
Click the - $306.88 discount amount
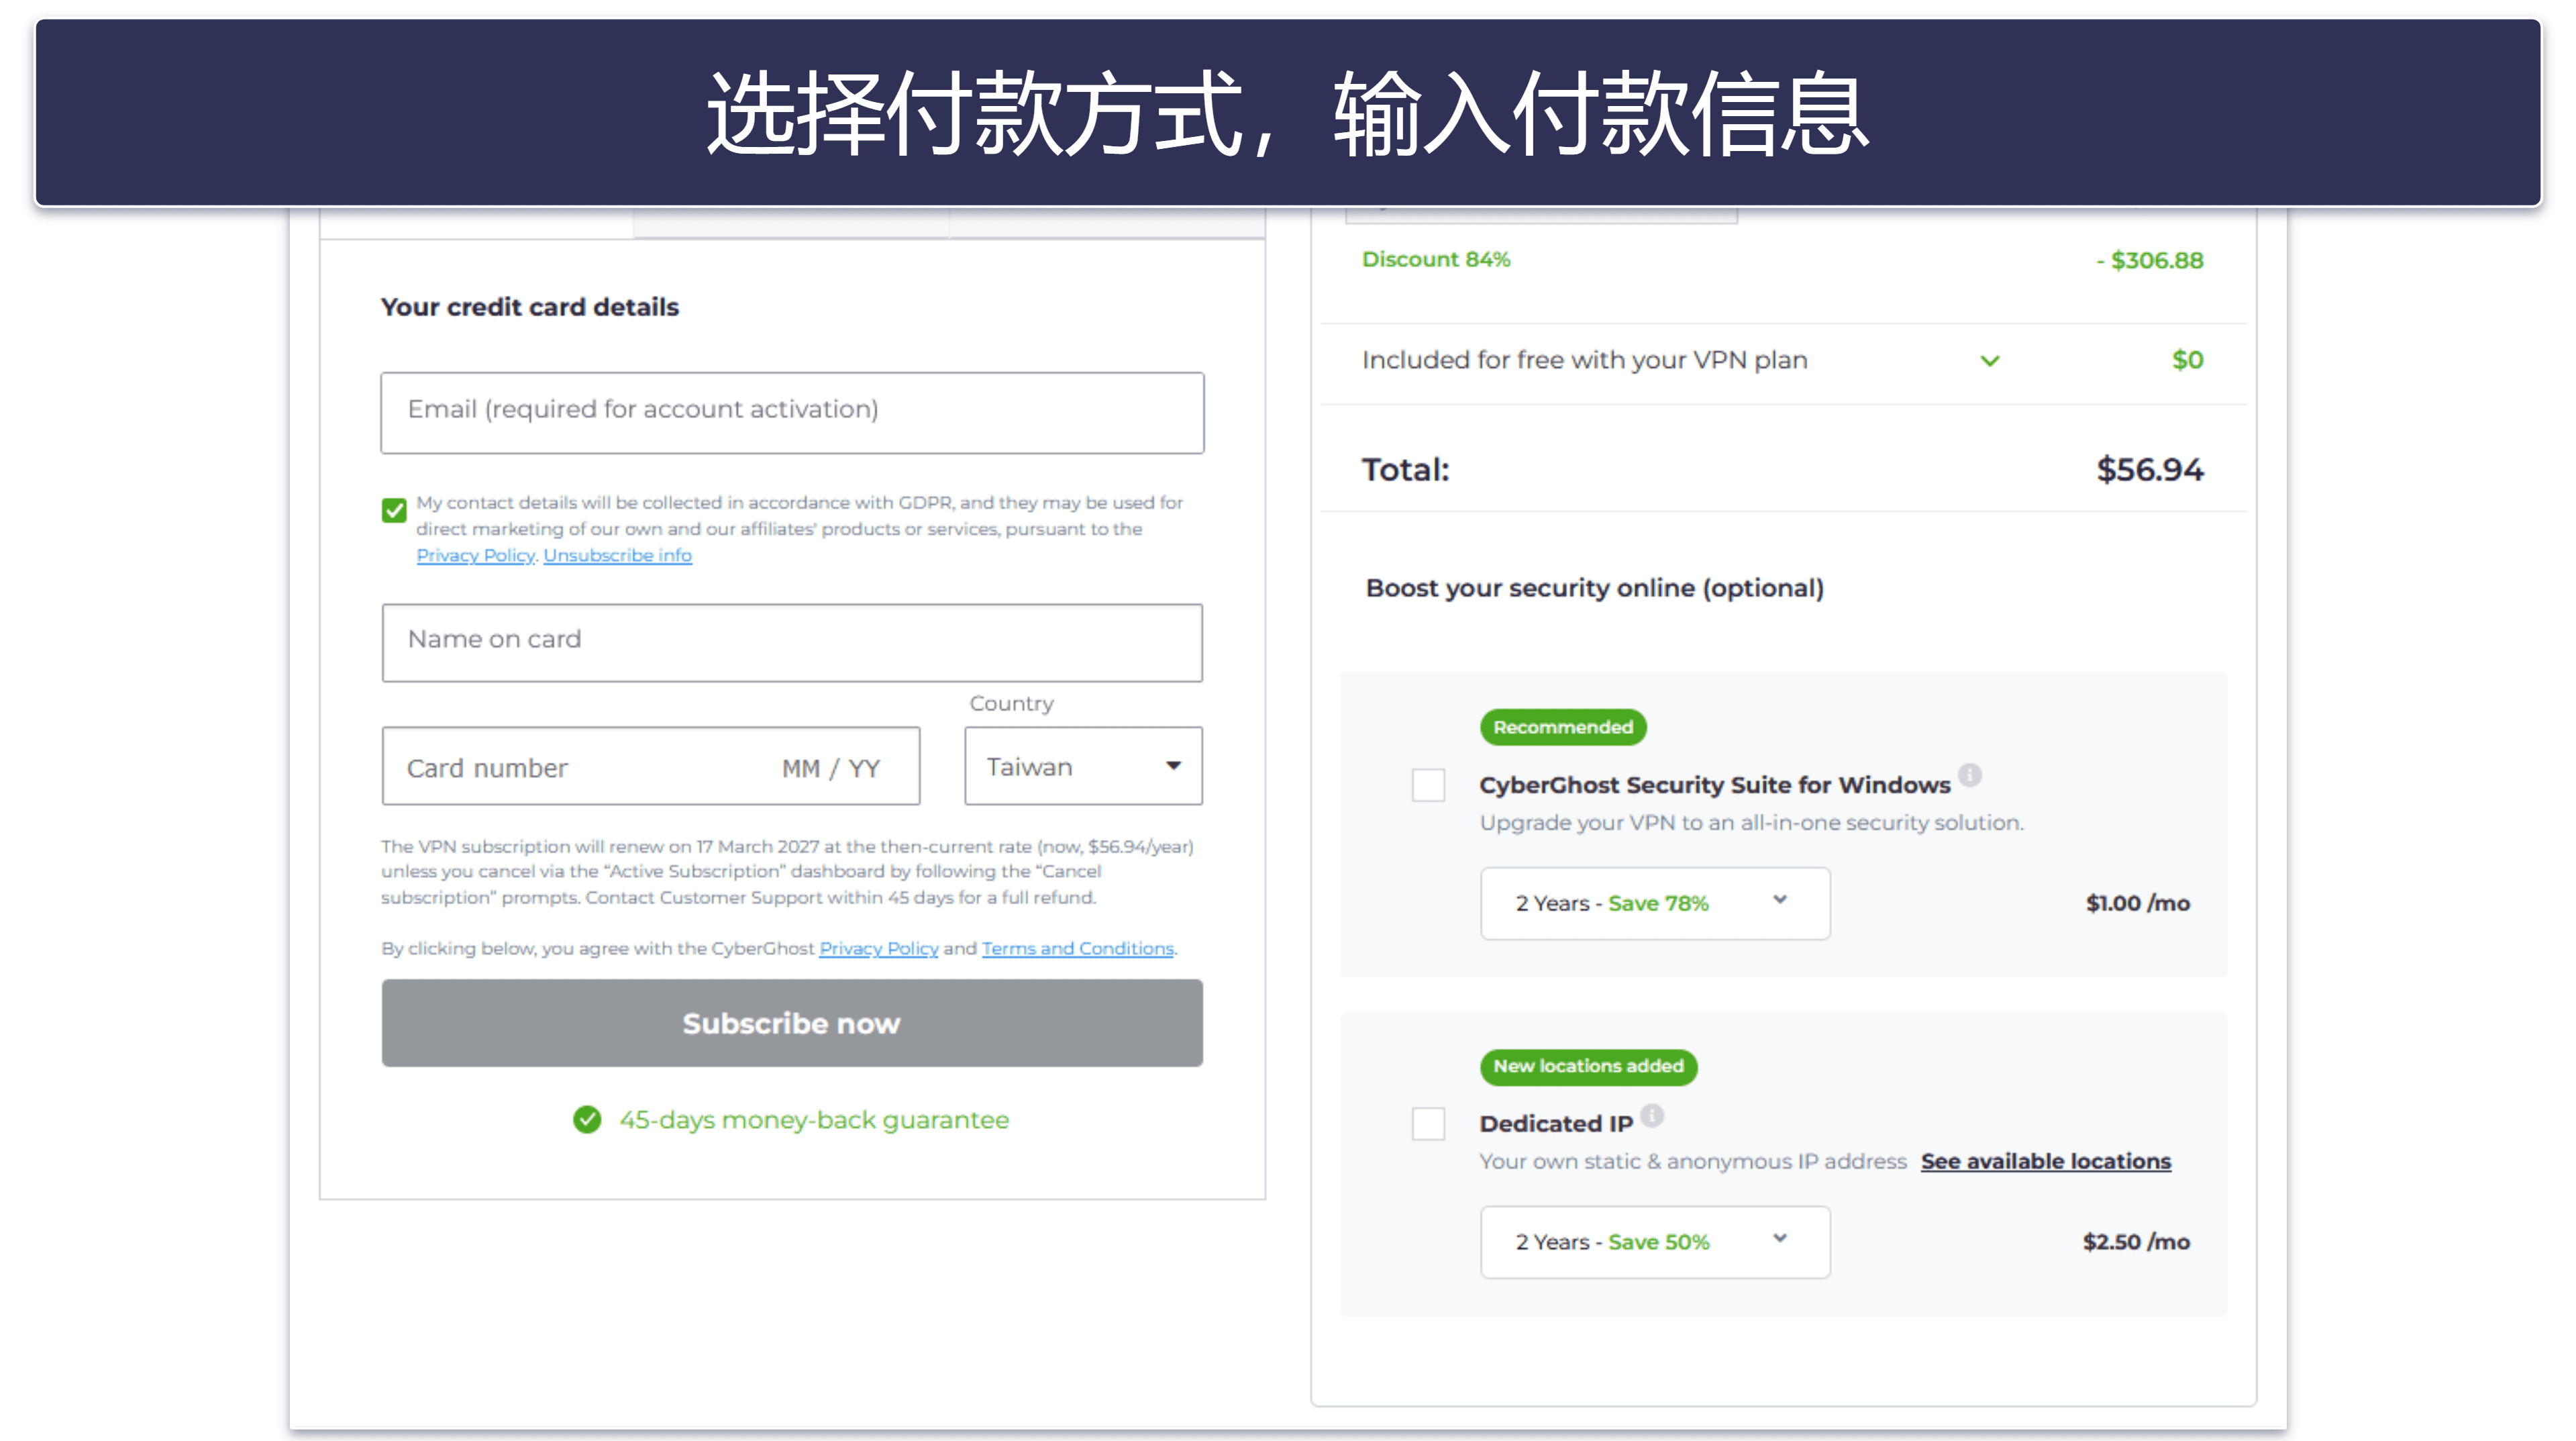click(2150, 260)
